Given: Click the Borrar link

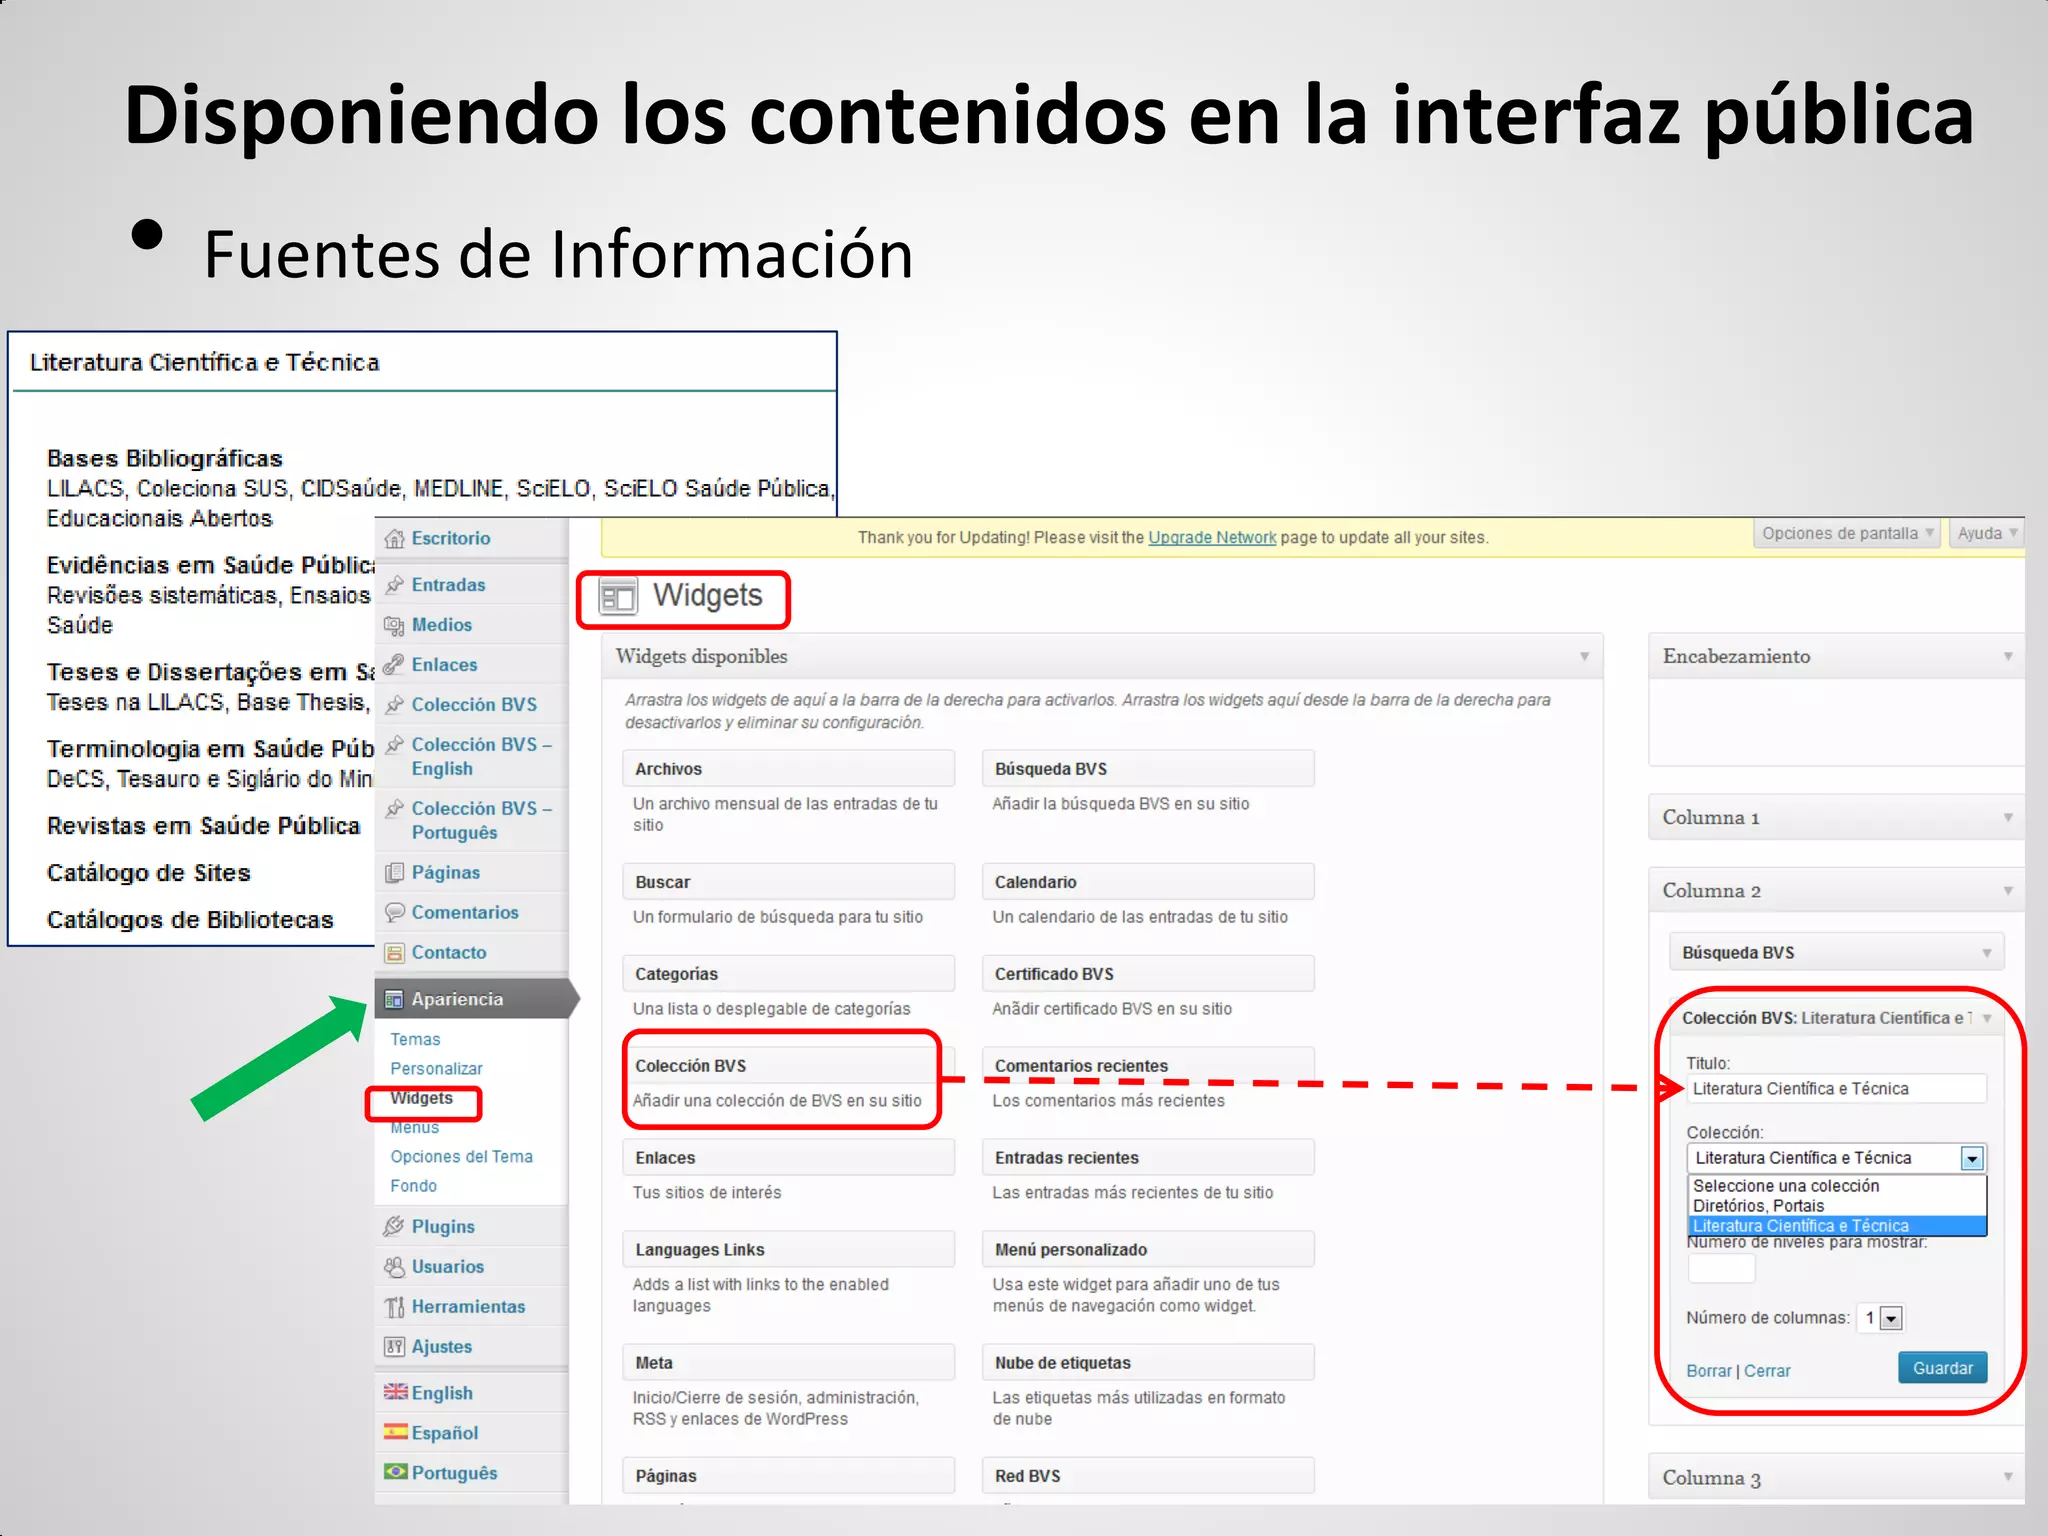Looking at the screenshot, I should pos(1708,1371).
